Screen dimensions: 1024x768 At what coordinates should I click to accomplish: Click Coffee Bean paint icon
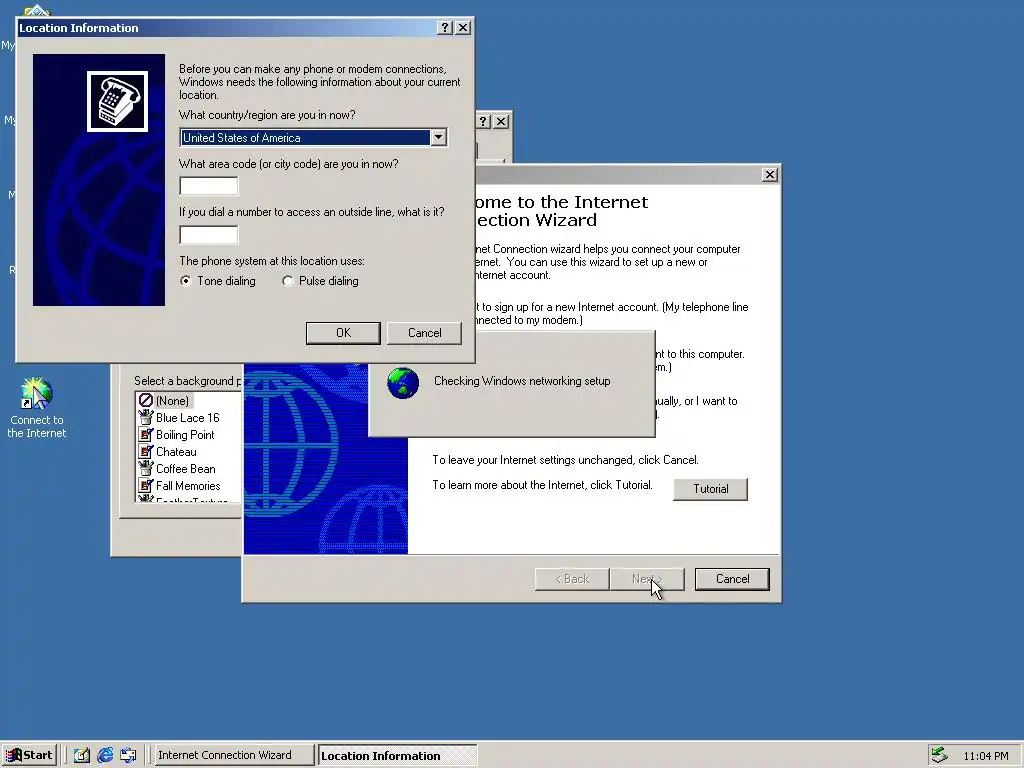[x=146, y=468]
